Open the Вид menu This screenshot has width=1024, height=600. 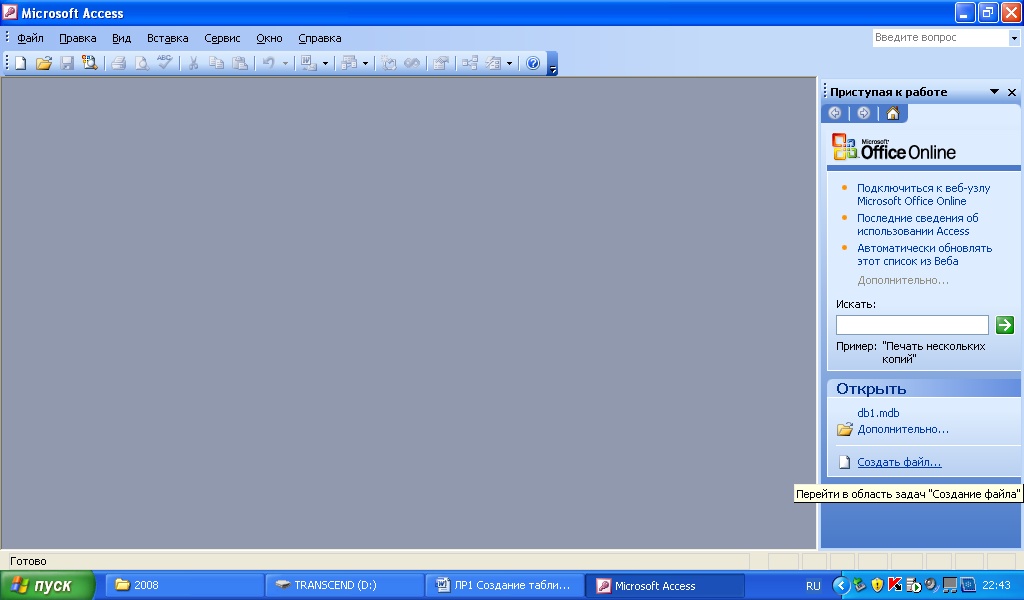tap(121, 39)
